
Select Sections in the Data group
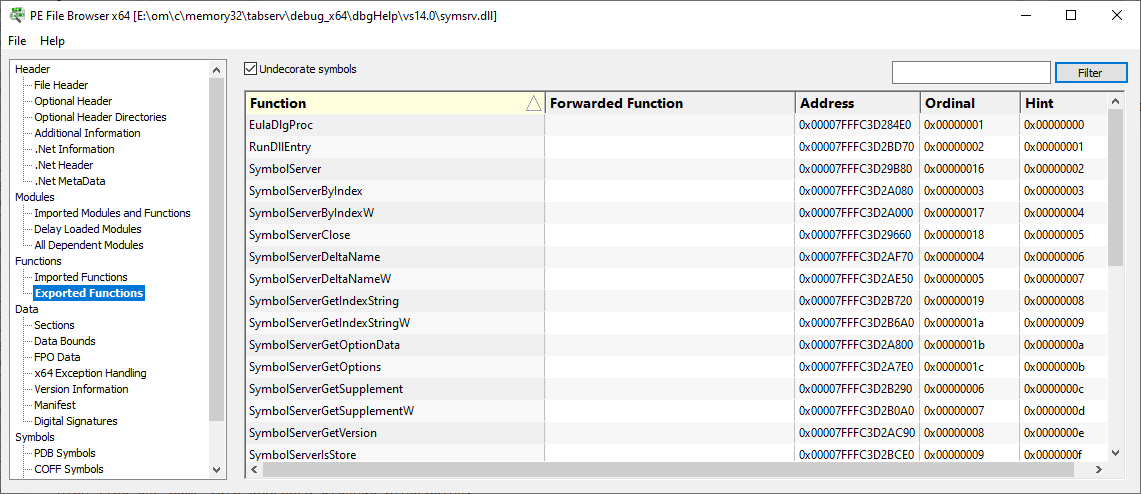pyautogui.click(x=55, y=325)
